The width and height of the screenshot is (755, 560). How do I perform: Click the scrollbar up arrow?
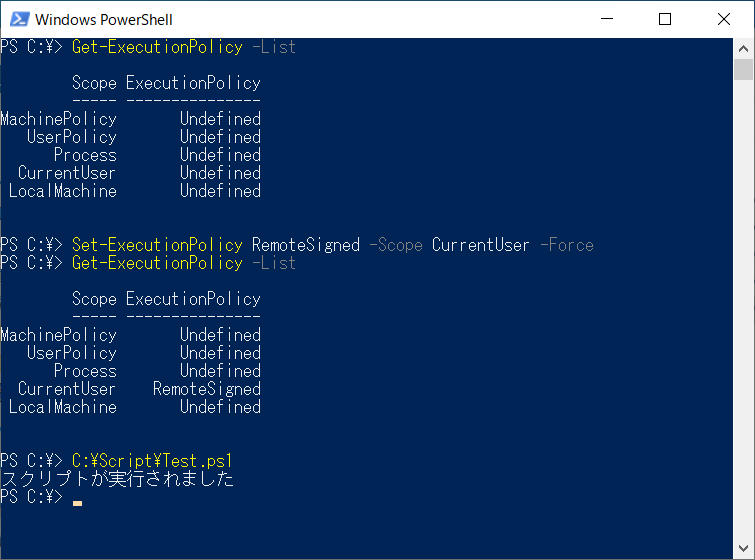pos(743,49)
